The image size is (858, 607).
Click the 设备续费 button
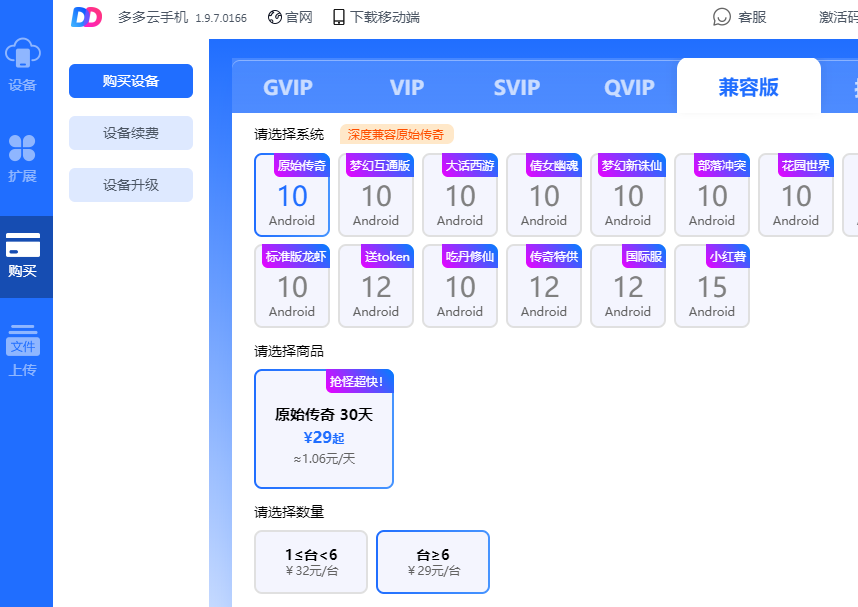(131, 133)
